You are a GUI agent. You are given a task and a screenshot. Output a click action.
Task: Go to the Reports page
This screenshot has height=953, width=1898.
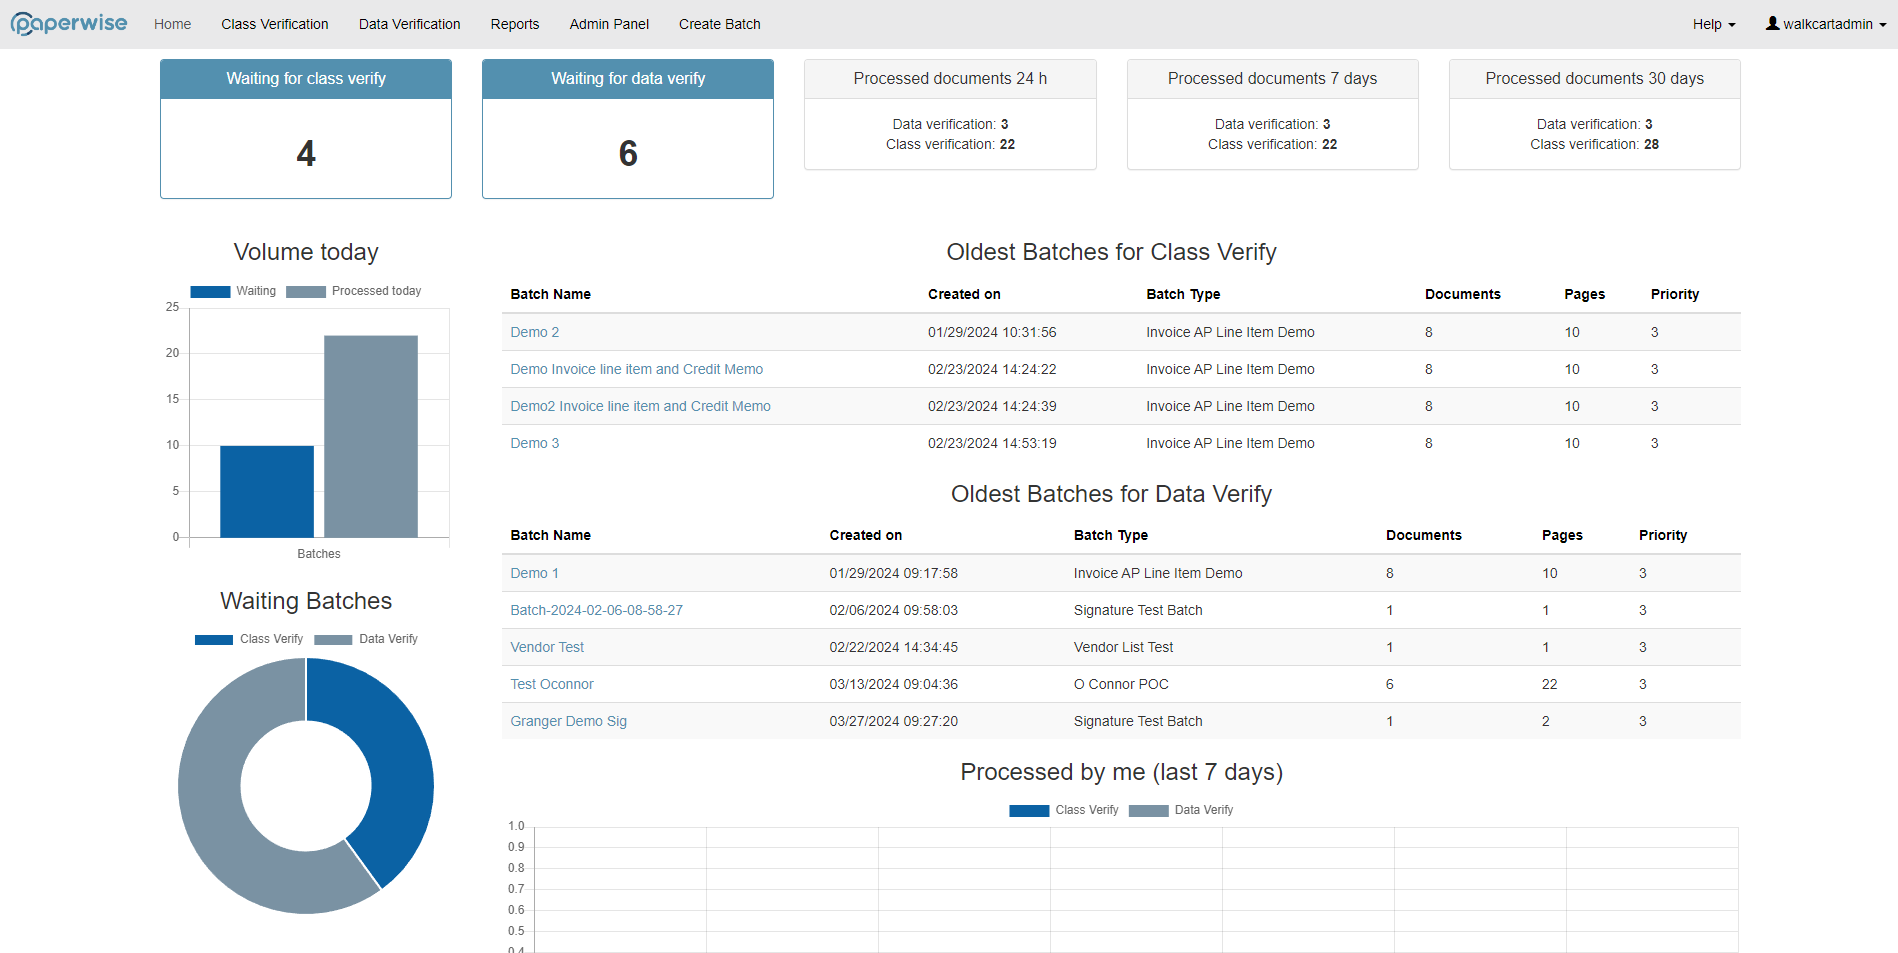tap(515, 24)
